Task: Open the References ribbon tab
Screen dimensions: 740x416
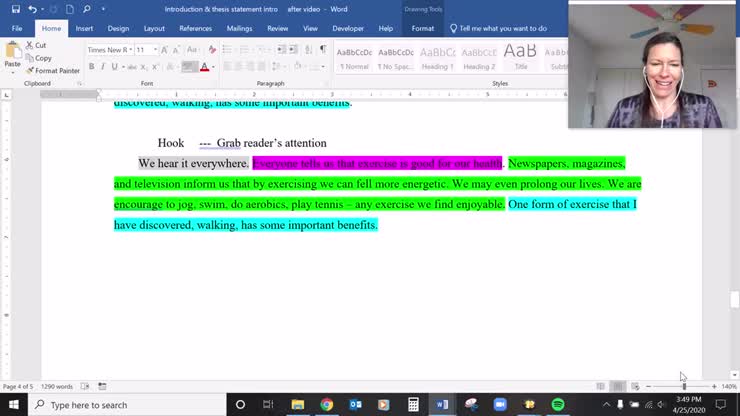Action: tap(195, 28)
